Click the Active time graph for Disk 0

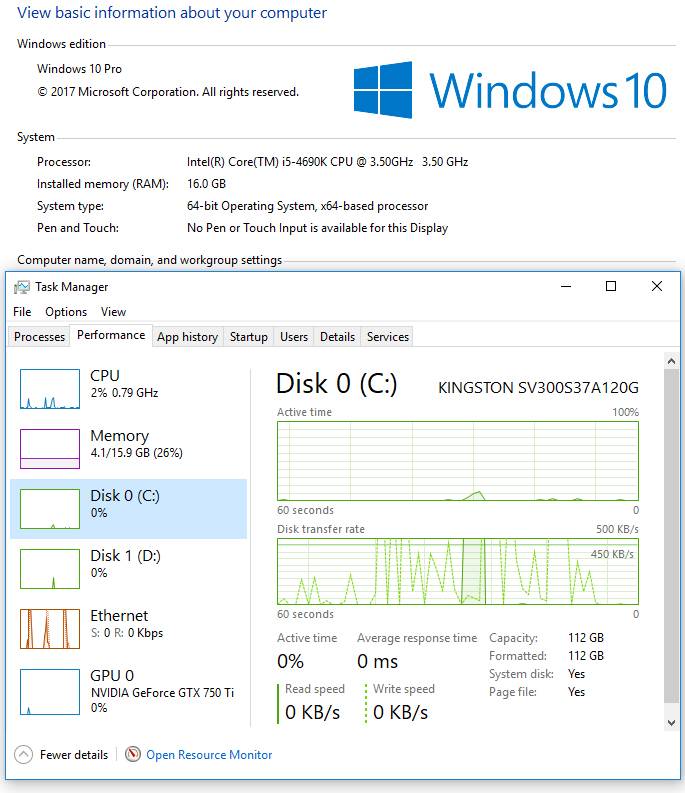(458, 461)
